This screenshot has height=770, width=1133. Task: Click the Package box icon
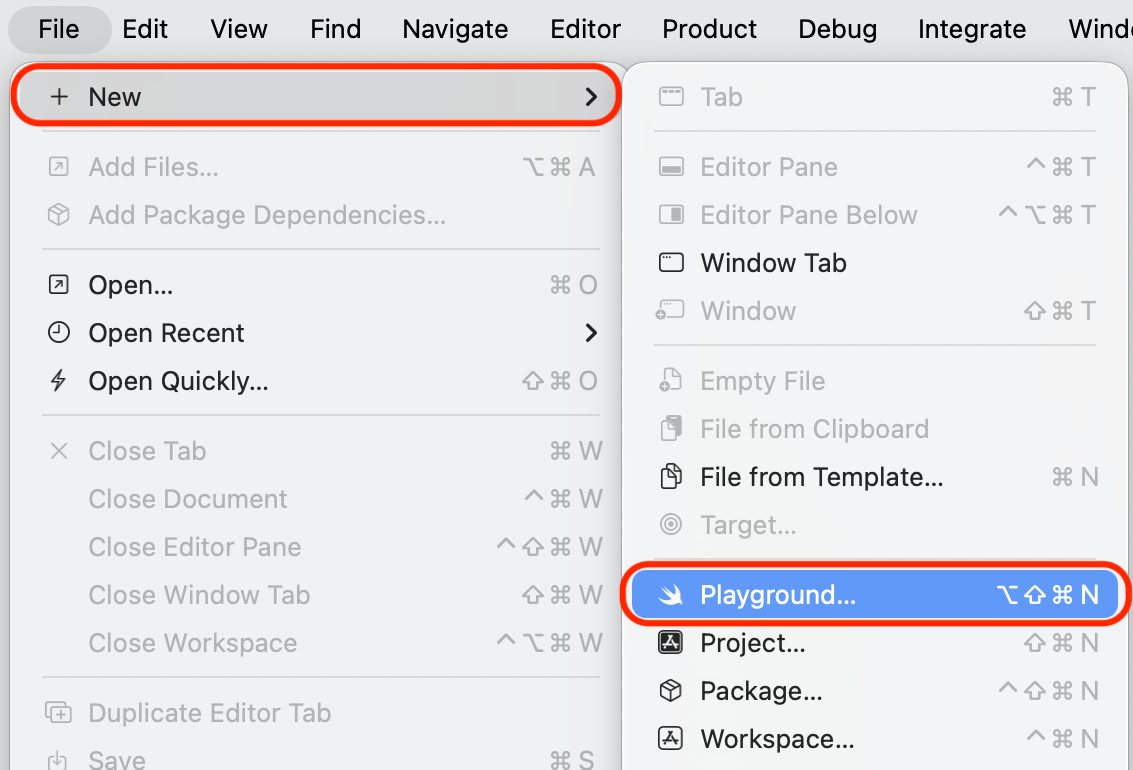click(x=671, y=691)
